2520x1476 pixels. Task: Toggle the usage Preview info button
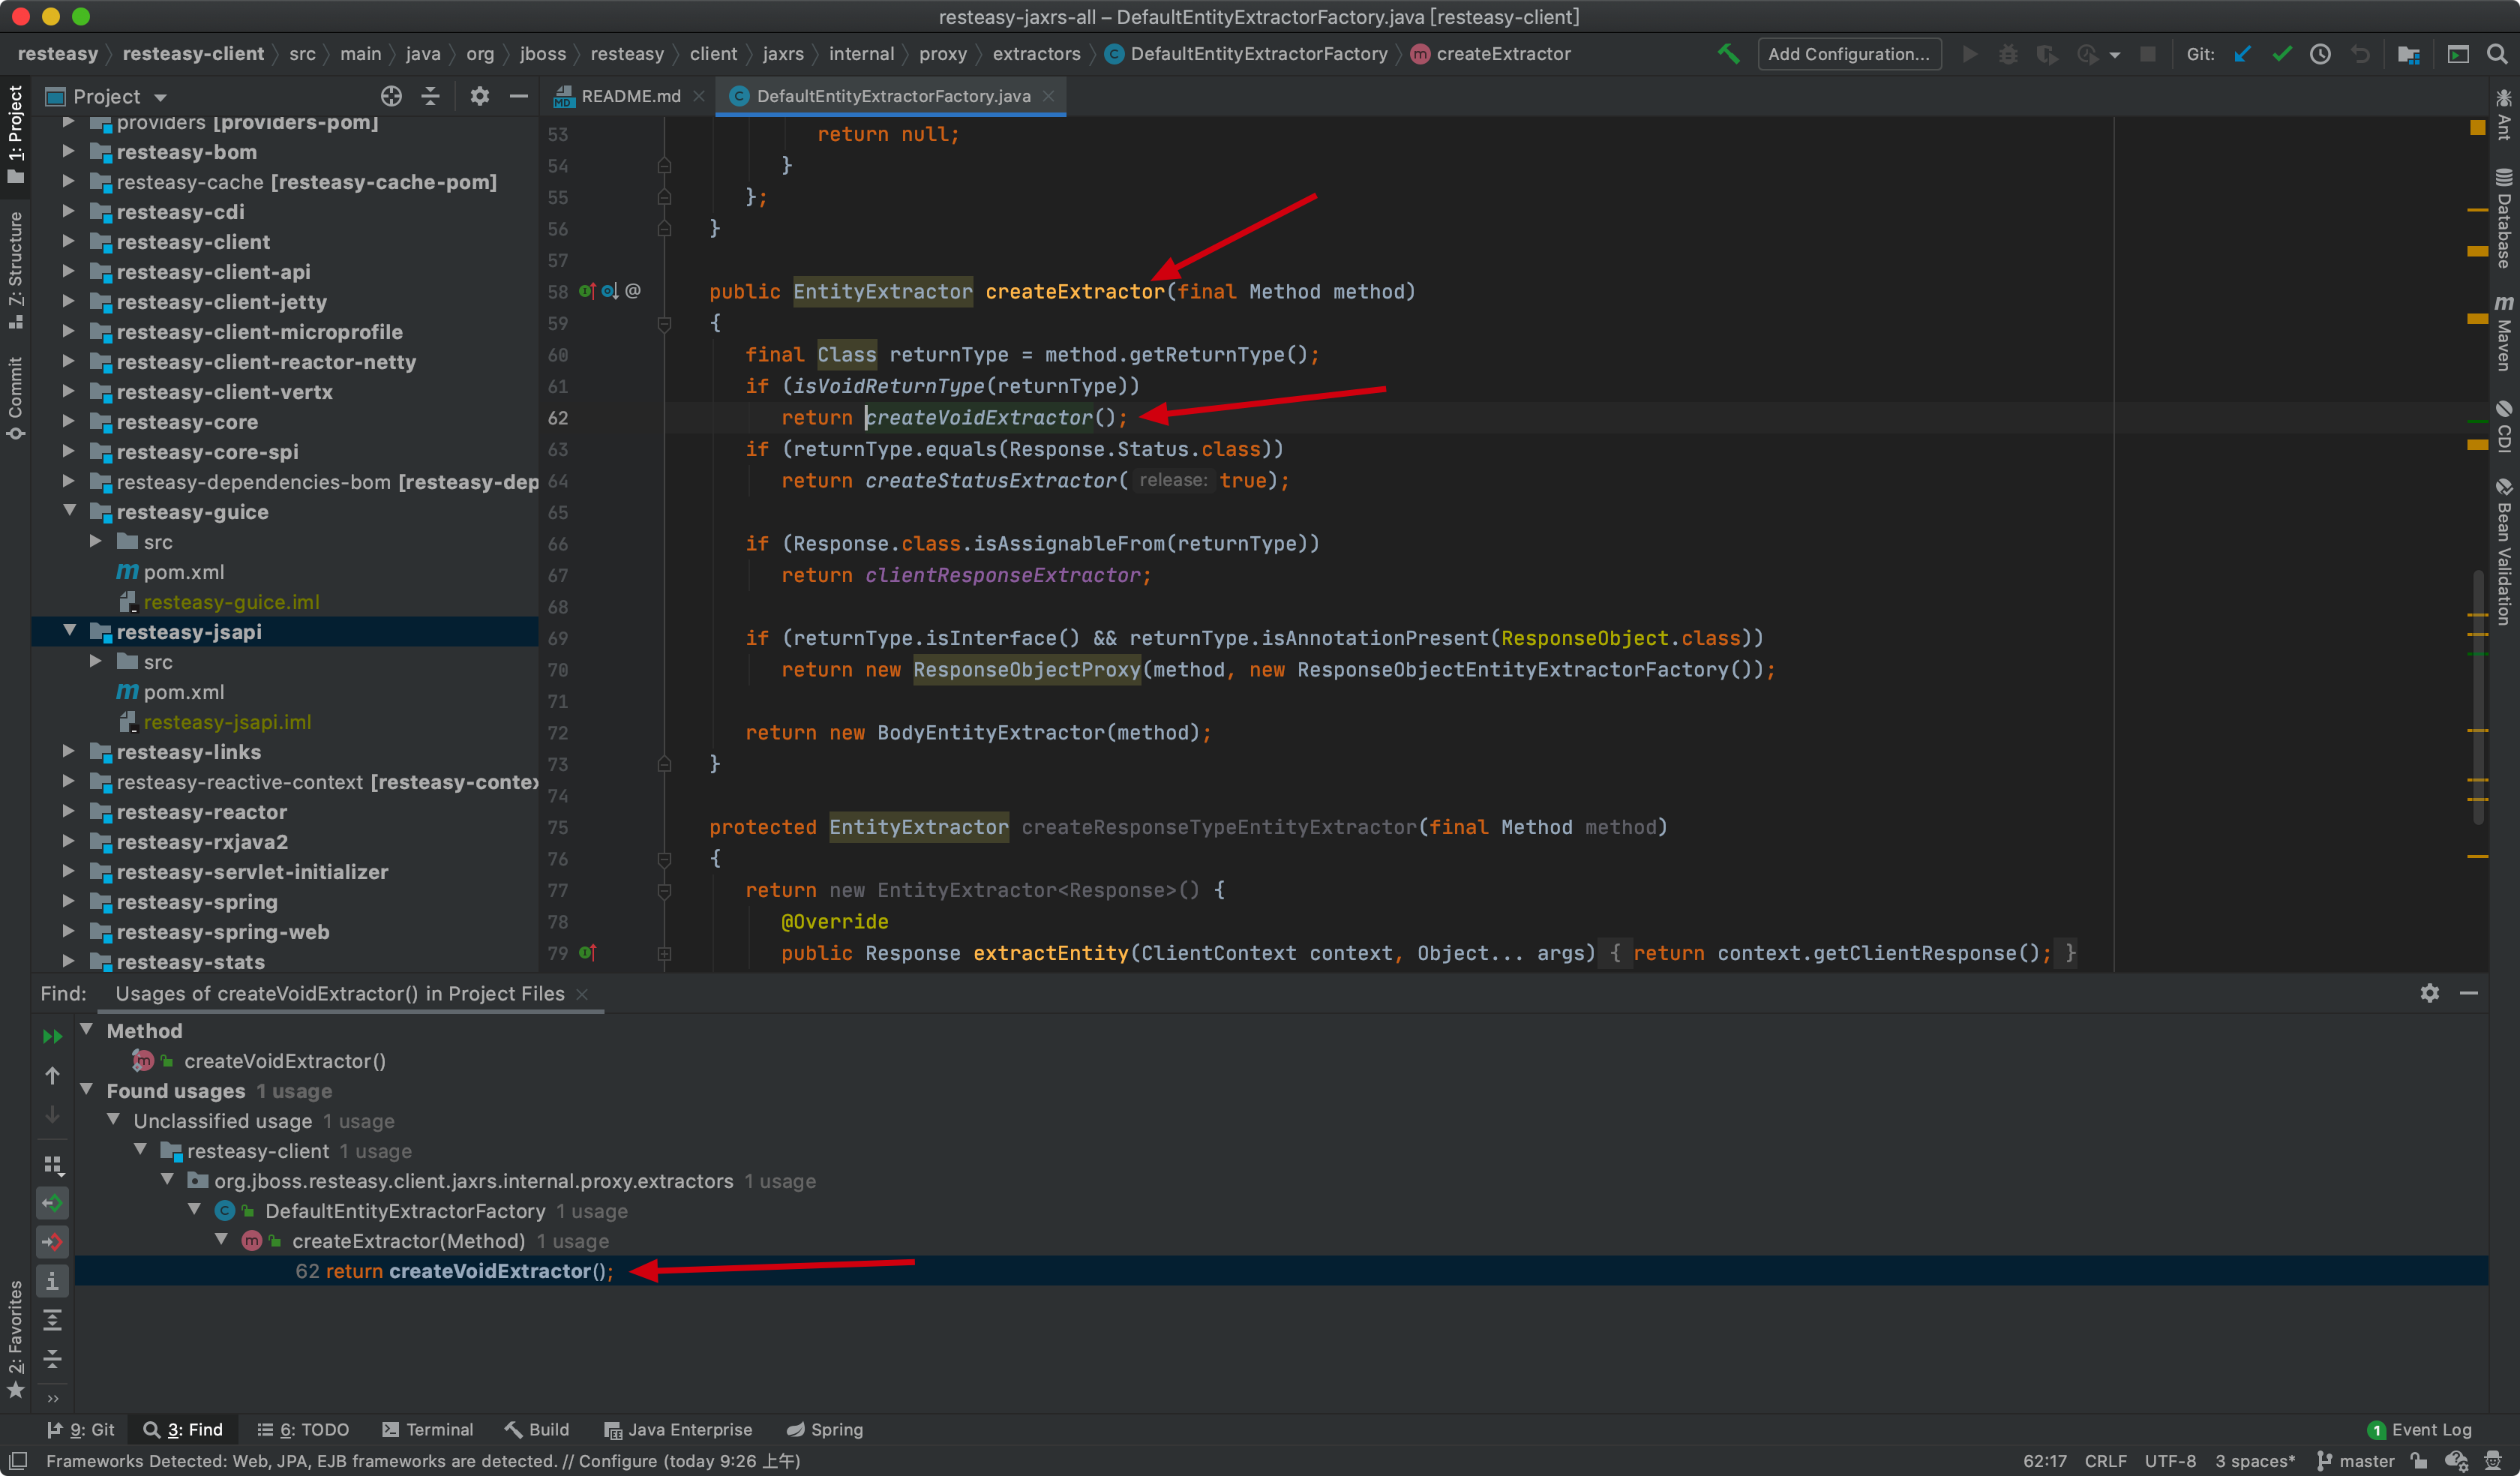click(x=52, y=1281)
